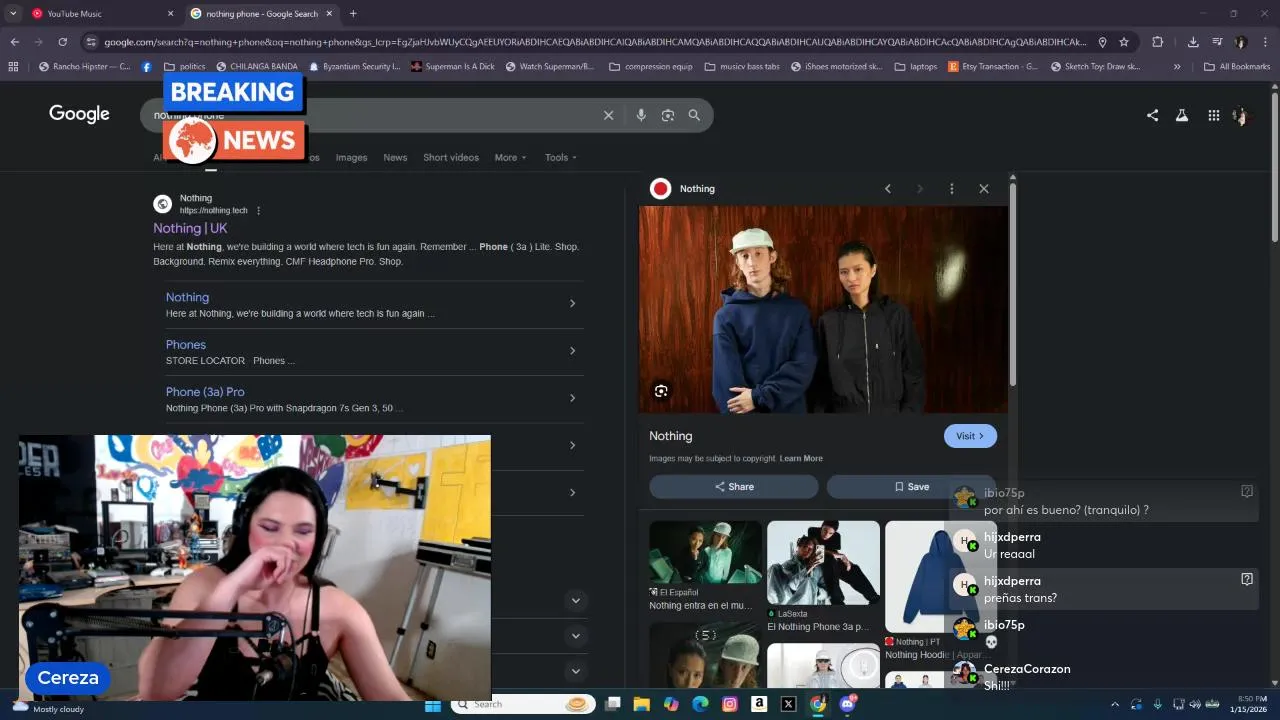The image size is (1280, 720).
Task: Open the new tab plus button
Action: 353,14
